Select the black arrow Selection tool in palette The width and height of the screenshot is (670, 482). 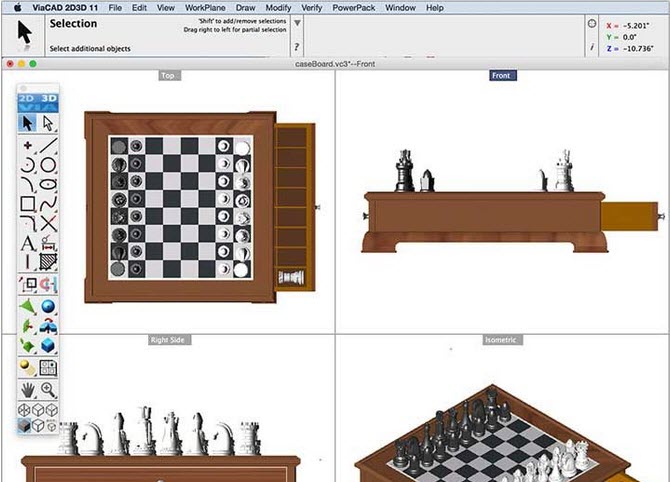pyautogui.click(x=27, y=123)
